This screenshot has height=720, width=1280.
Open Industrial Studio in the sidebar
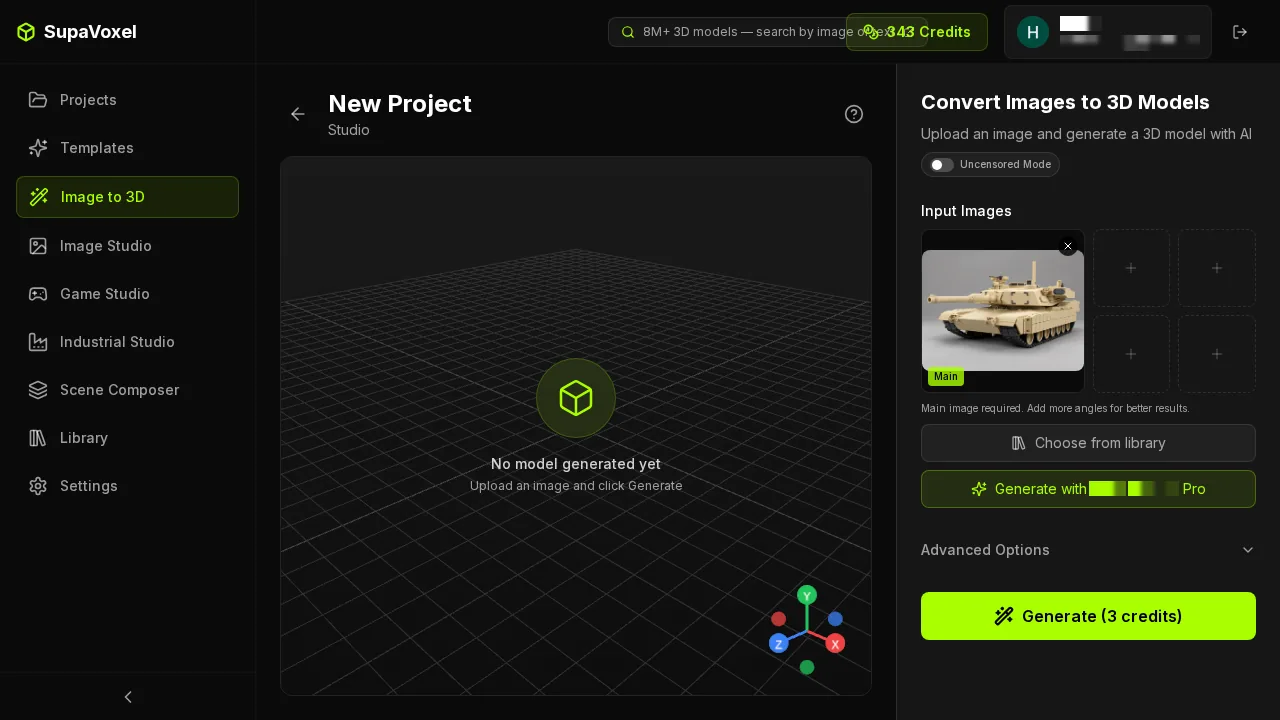coord(127,342)
